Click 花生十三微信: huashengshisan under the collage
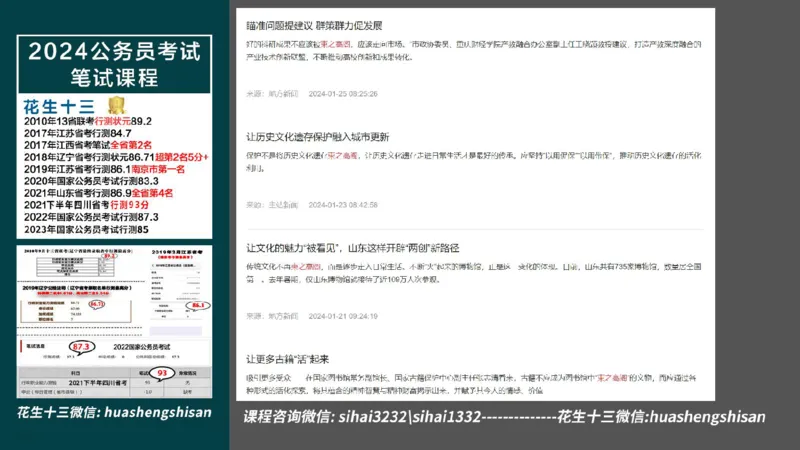 (114, 412)
